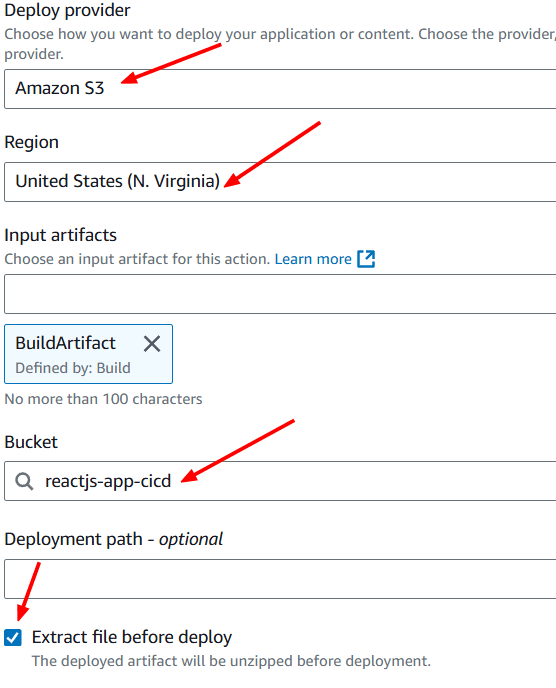Open the empty Input artifacts selector
The image size is (556, 688).
point(280,294)
